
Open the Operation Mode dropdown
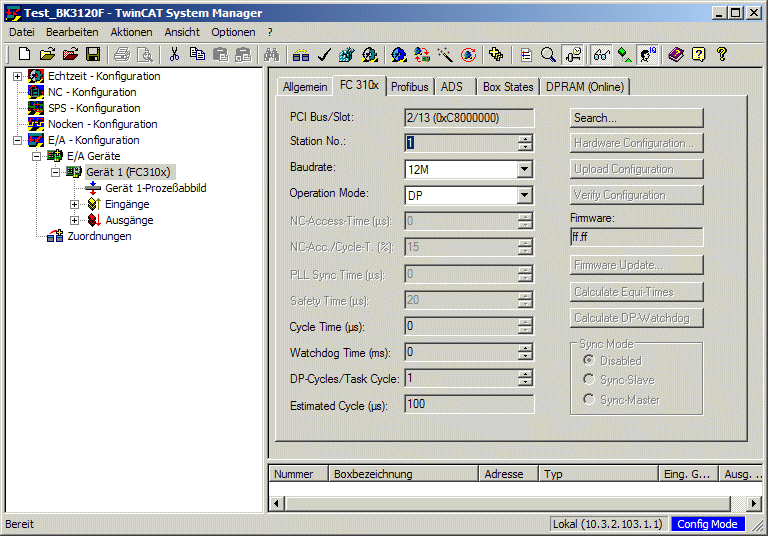(x=525, y=195)
